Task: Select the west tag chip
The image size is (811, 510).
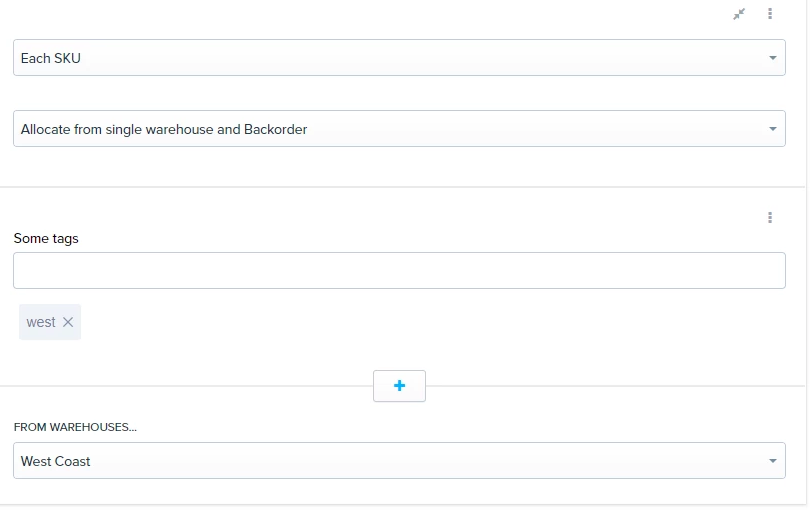Action: tap(50, 322)
